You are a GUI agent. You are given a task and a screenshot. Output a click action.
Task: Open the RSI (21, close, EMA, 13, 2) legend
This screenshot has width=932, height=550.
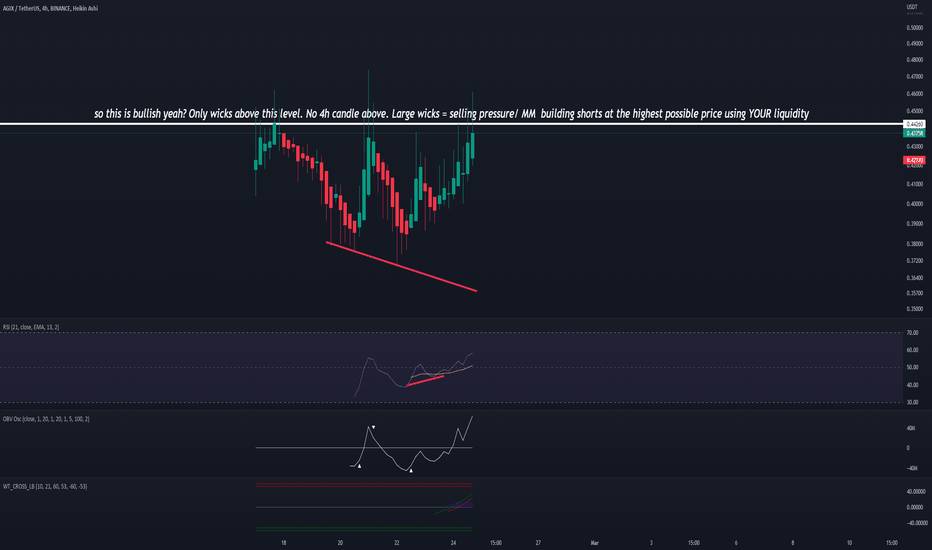(31, 327)
